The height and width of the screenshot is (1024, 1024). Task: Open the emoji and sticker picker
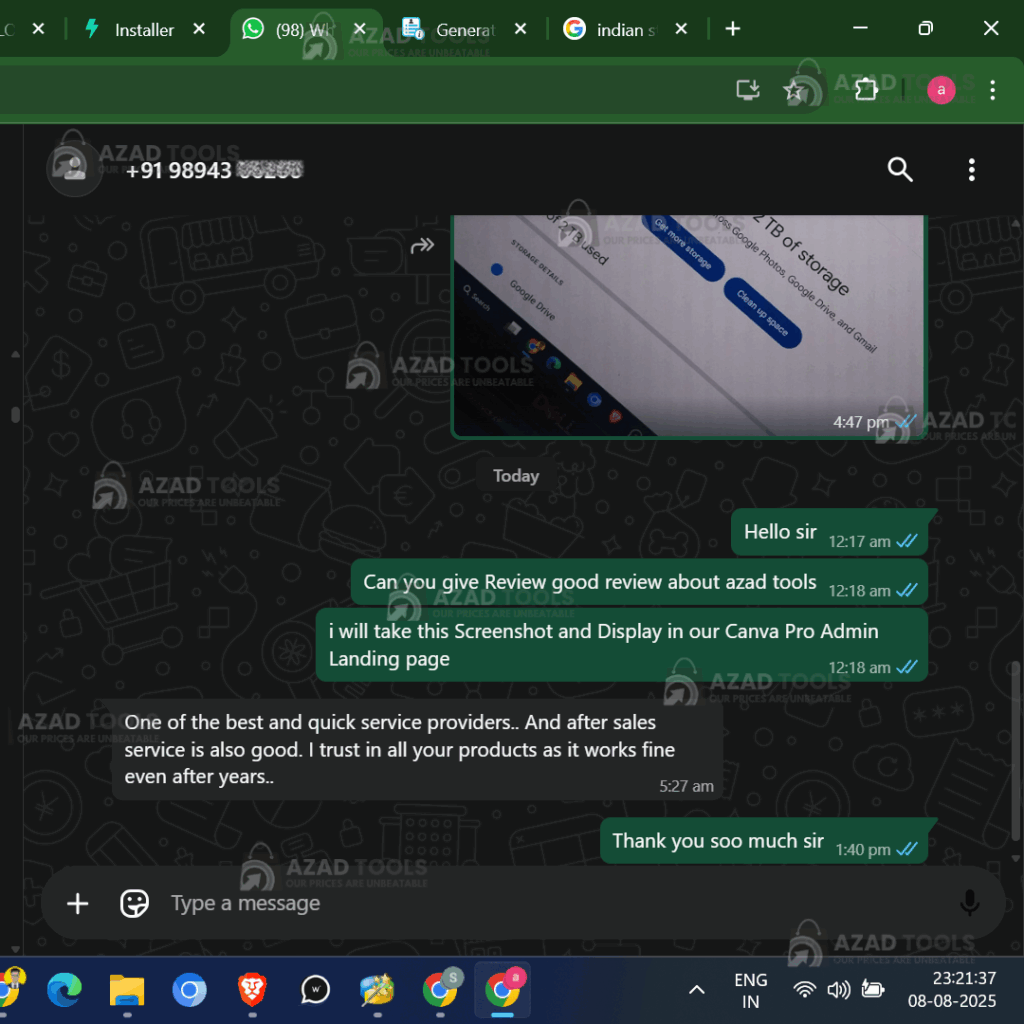[135, 904]
